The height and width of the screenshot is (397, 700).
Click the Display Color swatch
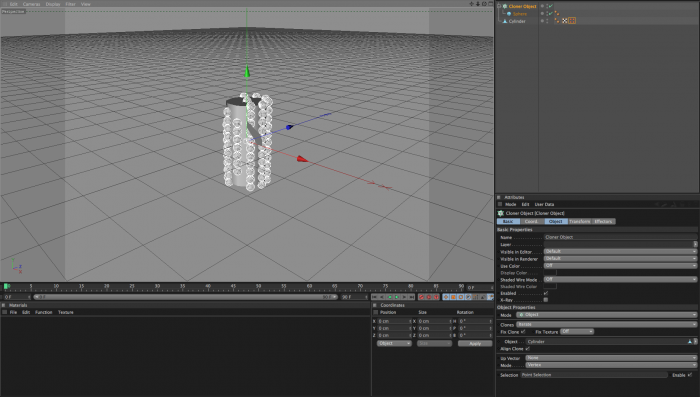click(x=550, y=272)
